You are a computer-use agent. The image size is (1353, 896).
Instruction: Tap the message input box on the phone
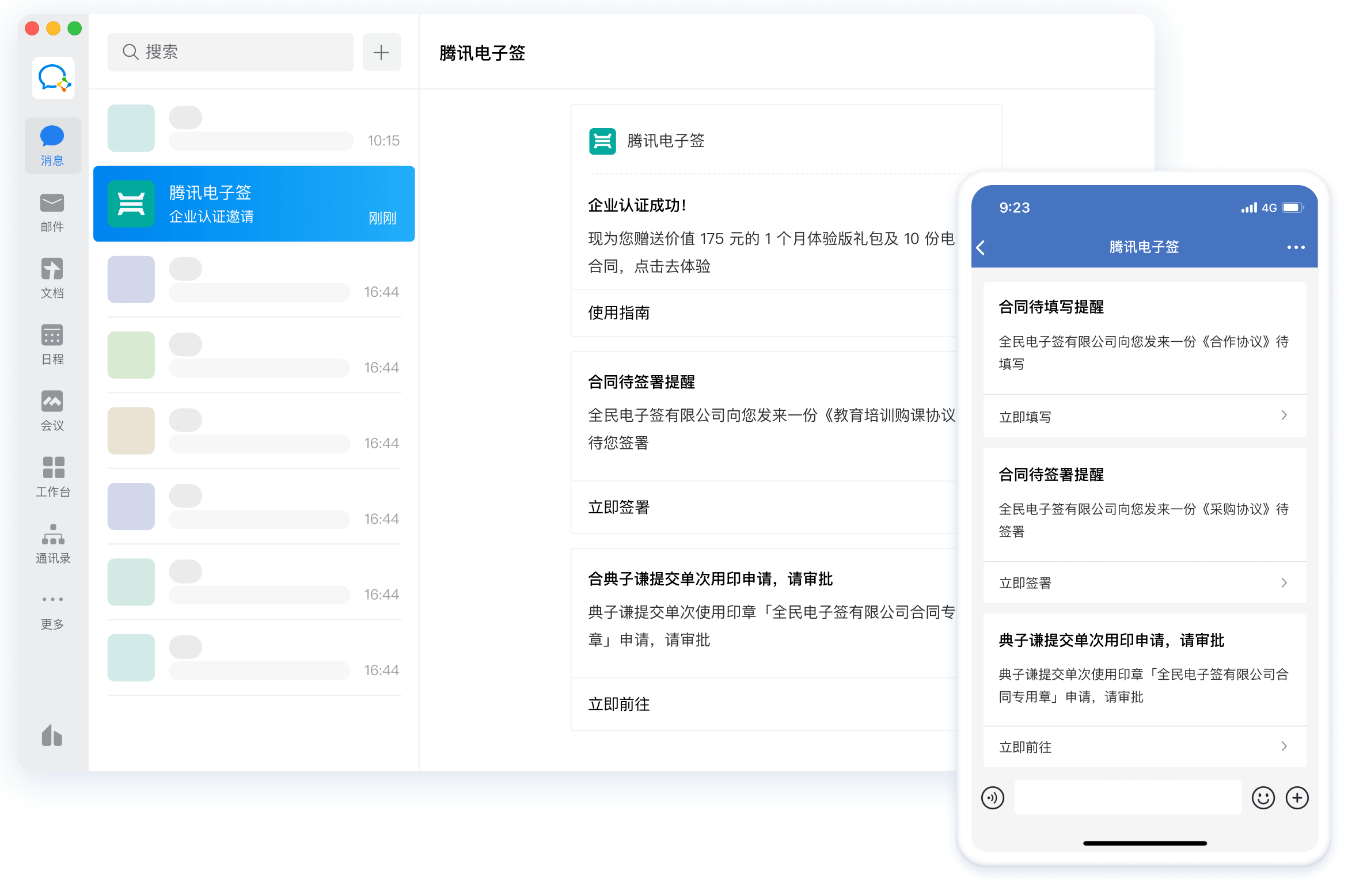tap(1128, 797)
